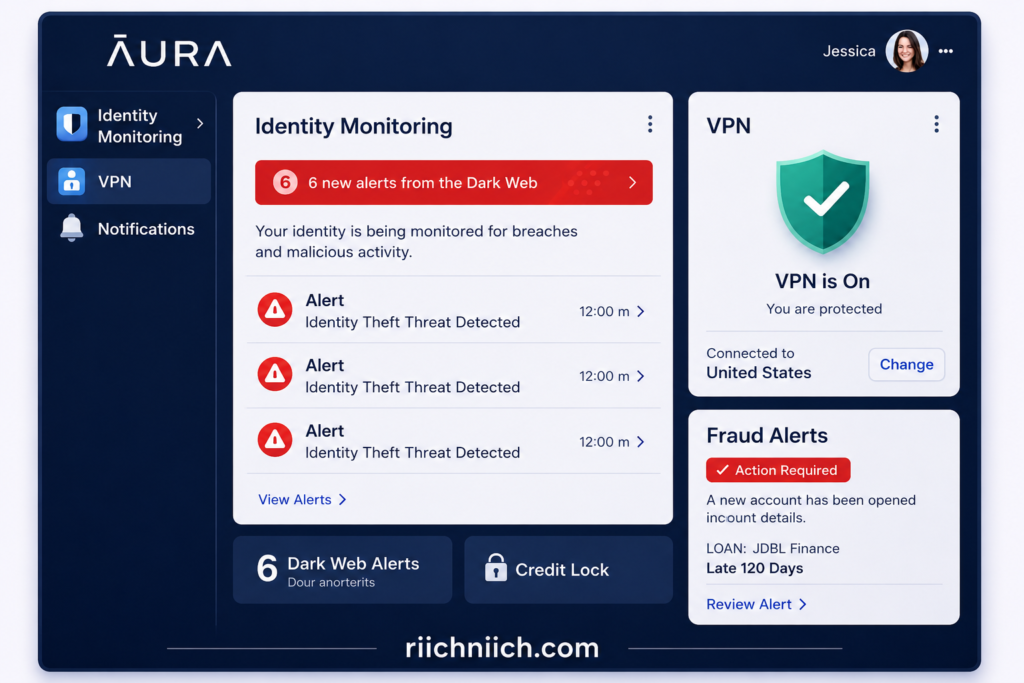
Task: Click the chevron on Dark Web alerts banner
Action: (632, 182)
